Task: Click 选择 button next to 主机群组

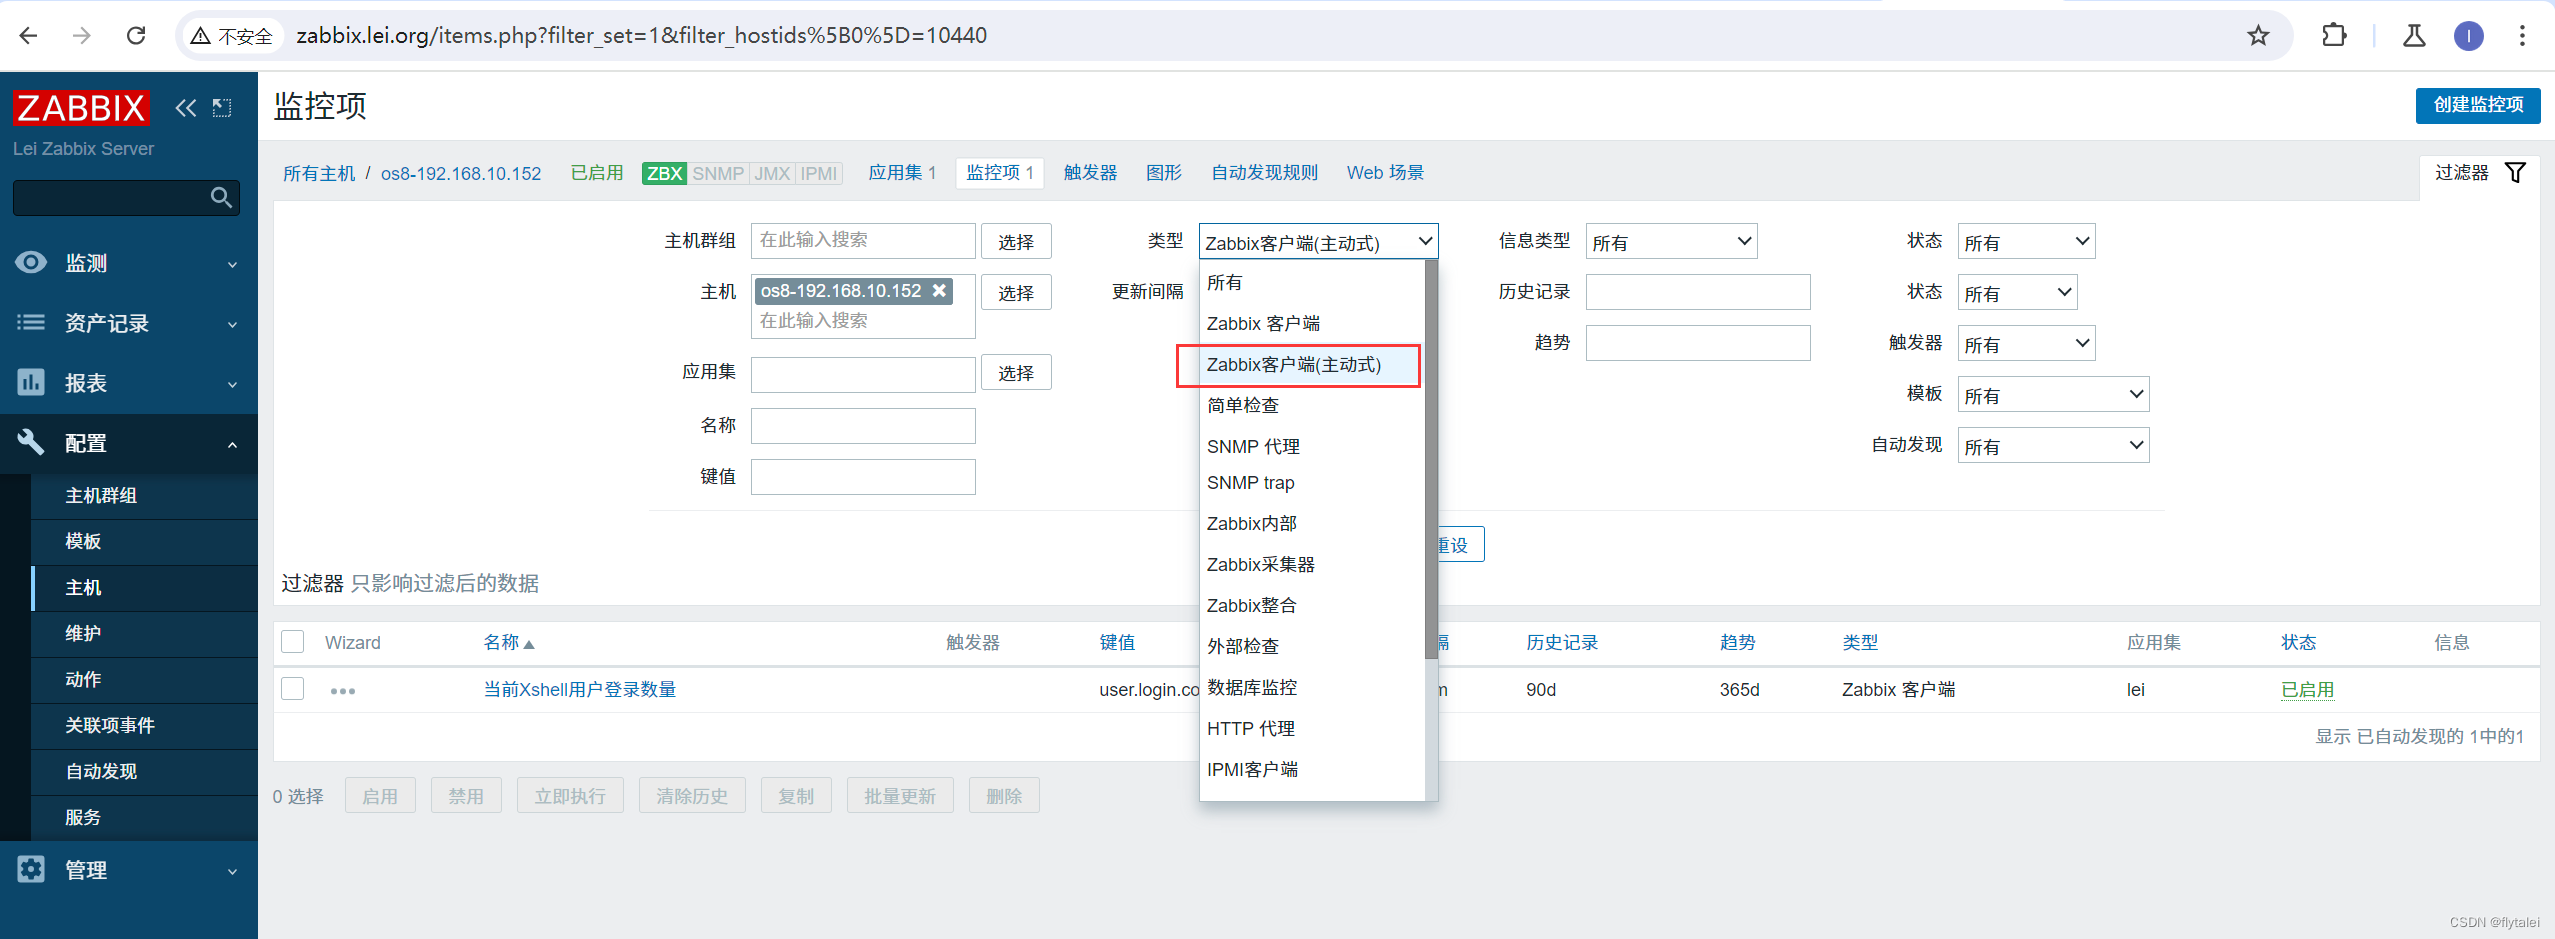Action: coord(1016,242)
